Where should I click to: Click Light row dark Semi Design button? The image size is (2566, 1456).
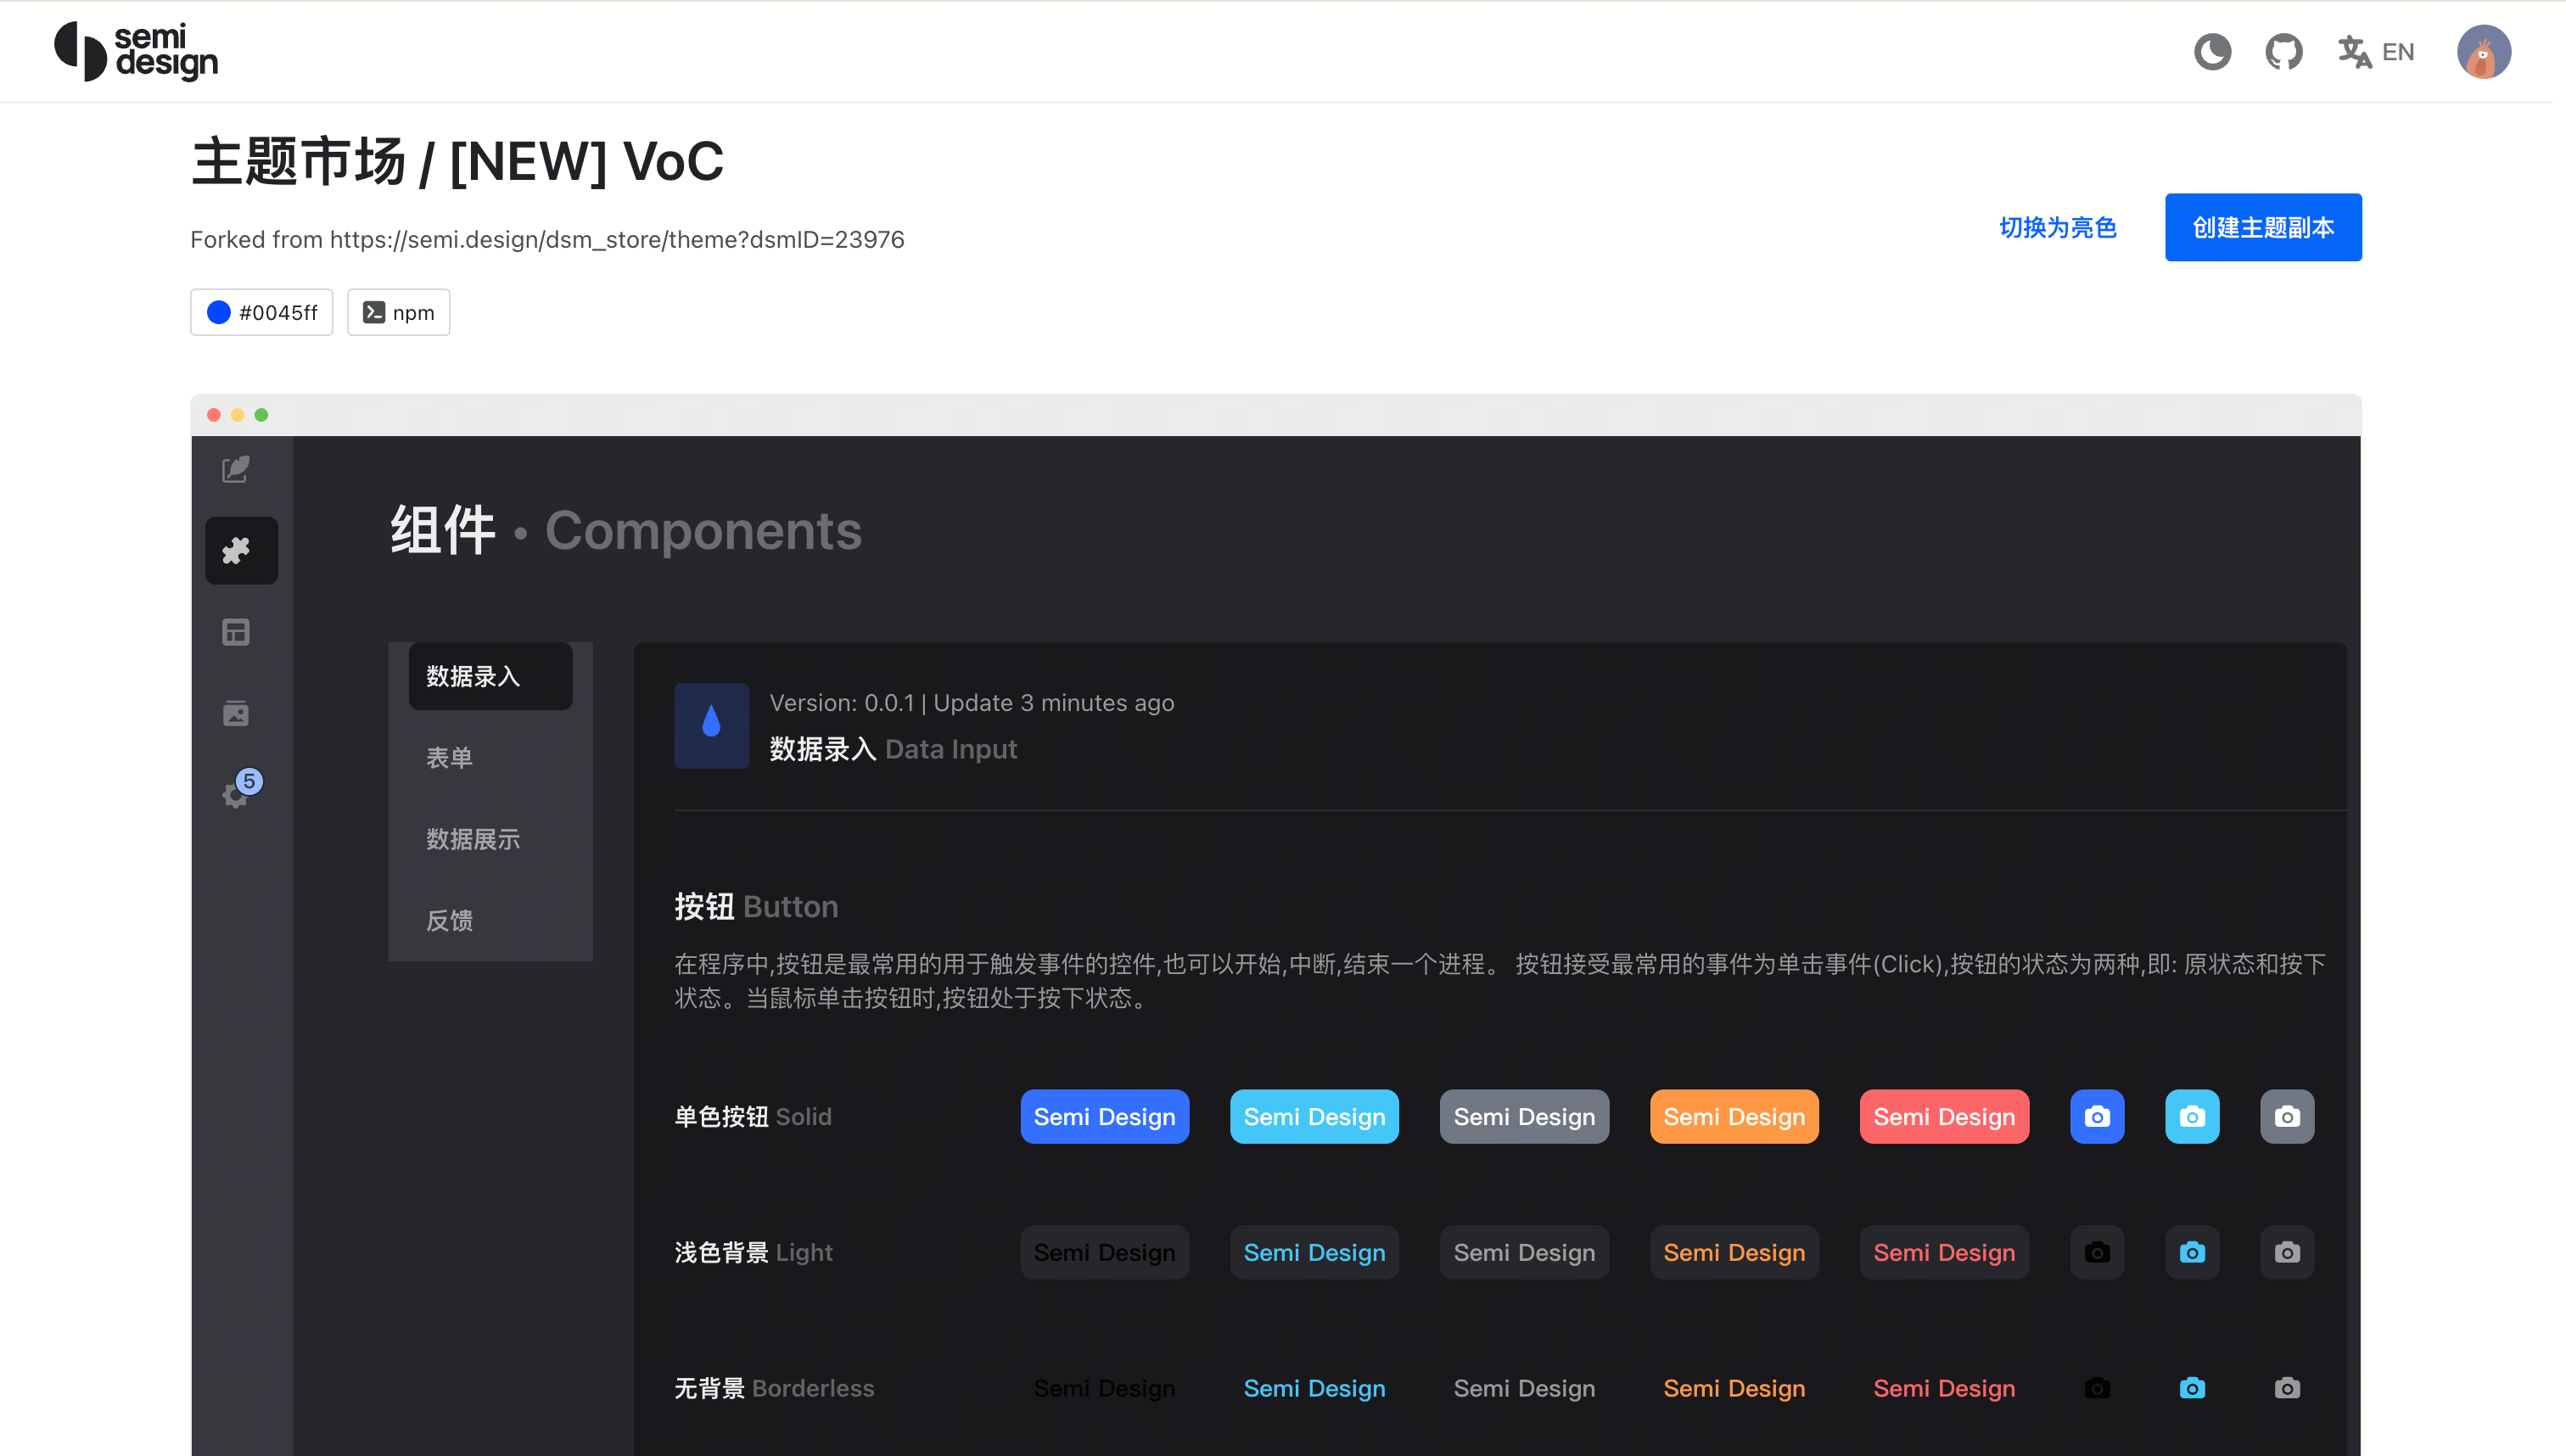[1104, 1252]
